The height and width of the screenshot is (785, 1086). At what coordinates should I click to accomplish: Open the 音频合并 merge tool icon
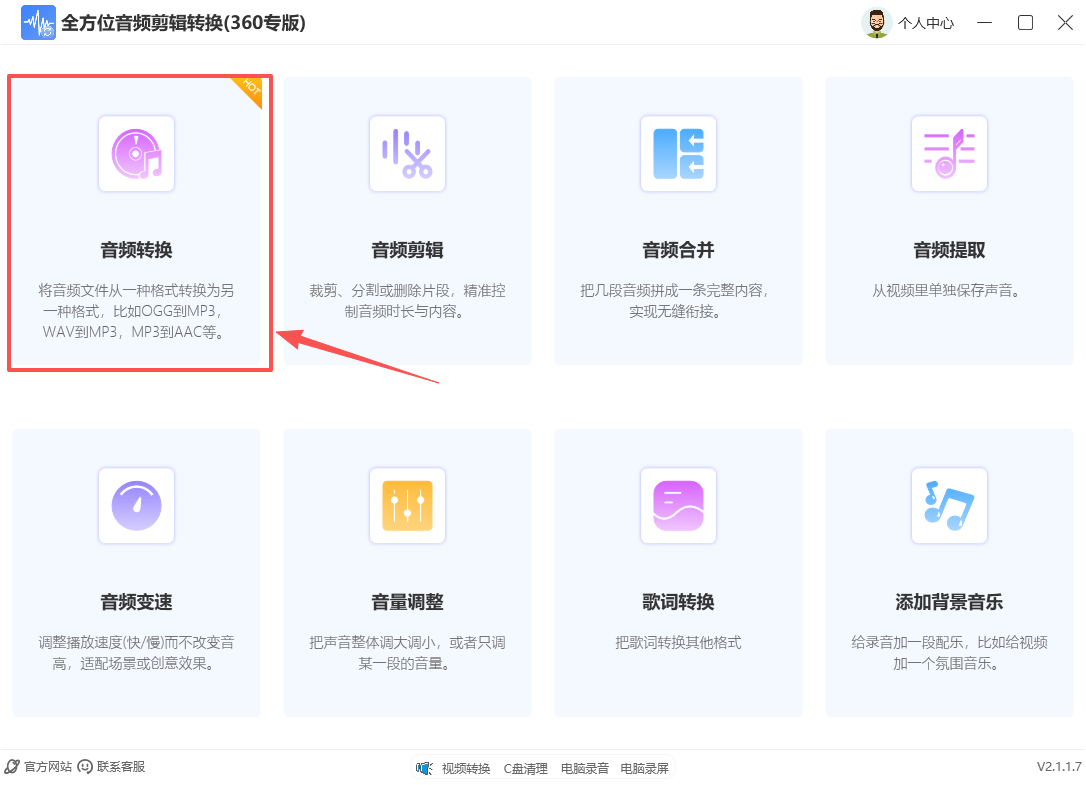click(x=678, y=153)
